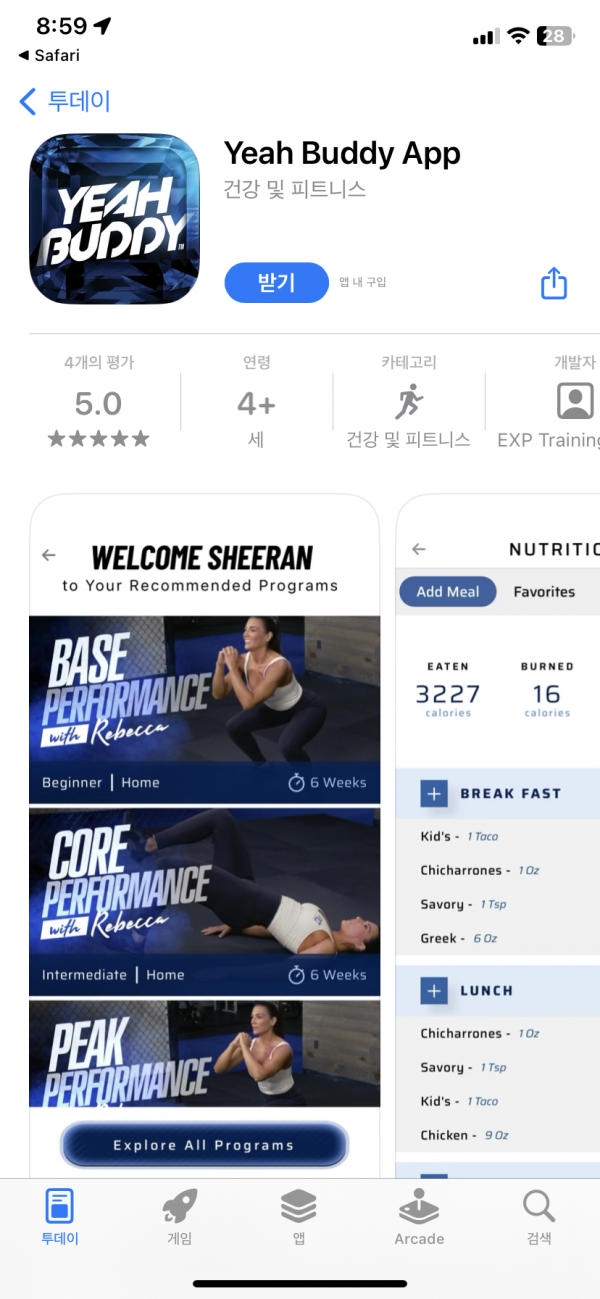Tap the plus icon beside BREAK FAST

[x=434, y=794]
